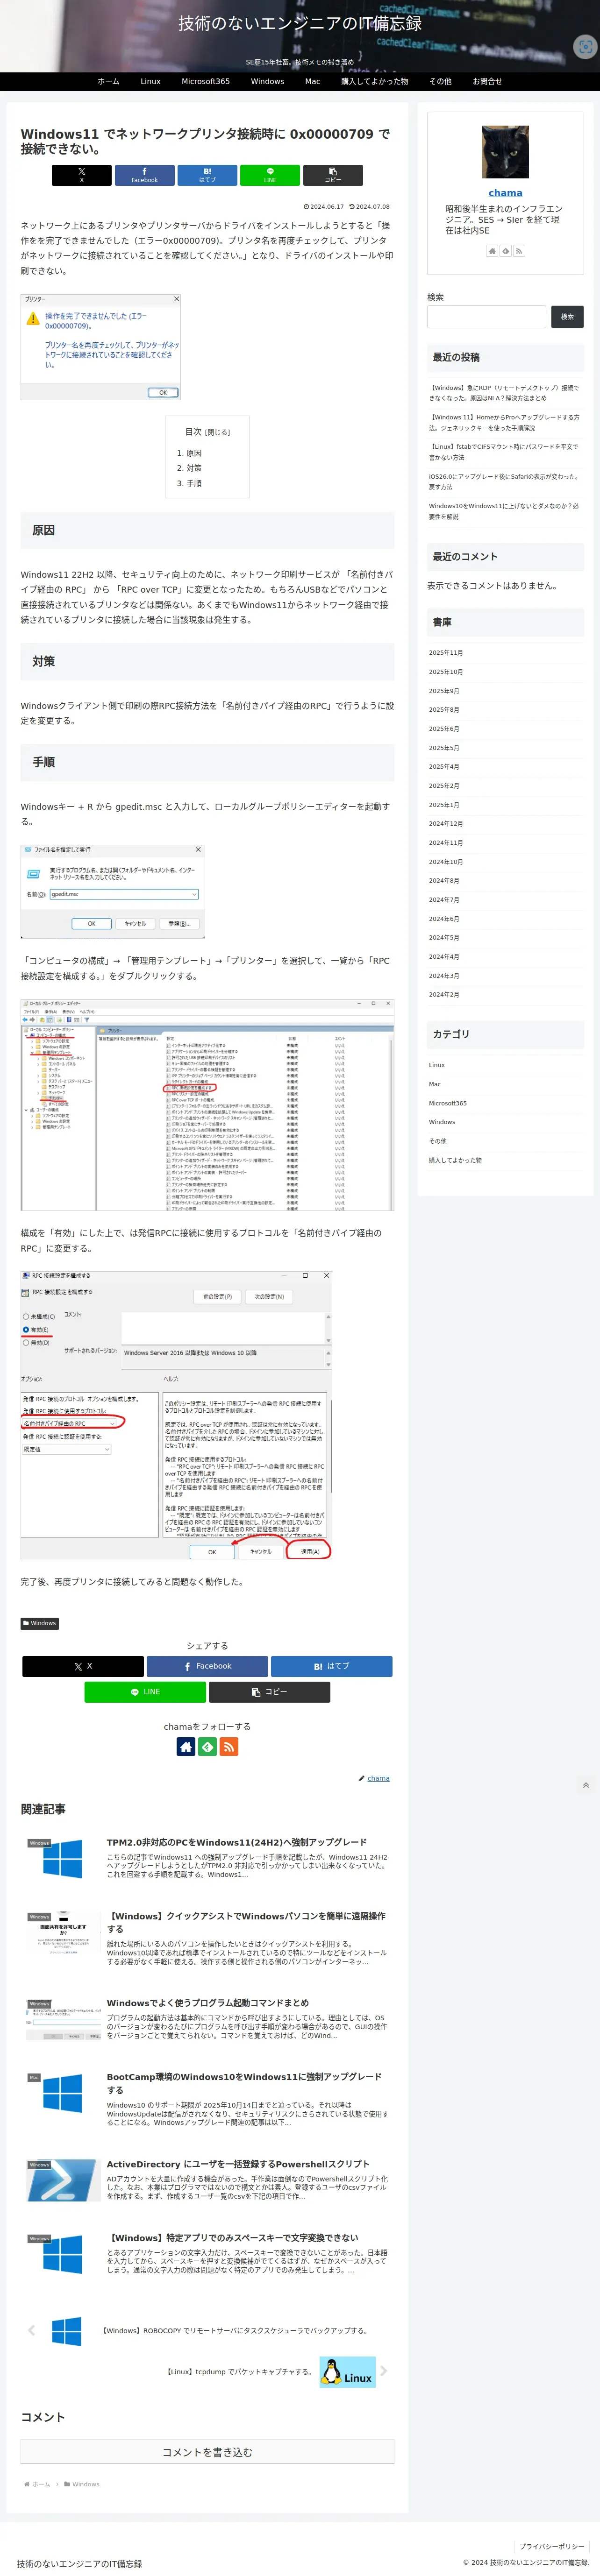Open the recent post about fstab CIFS mount
Screen dimensions: 600x2576
(504, 452)
